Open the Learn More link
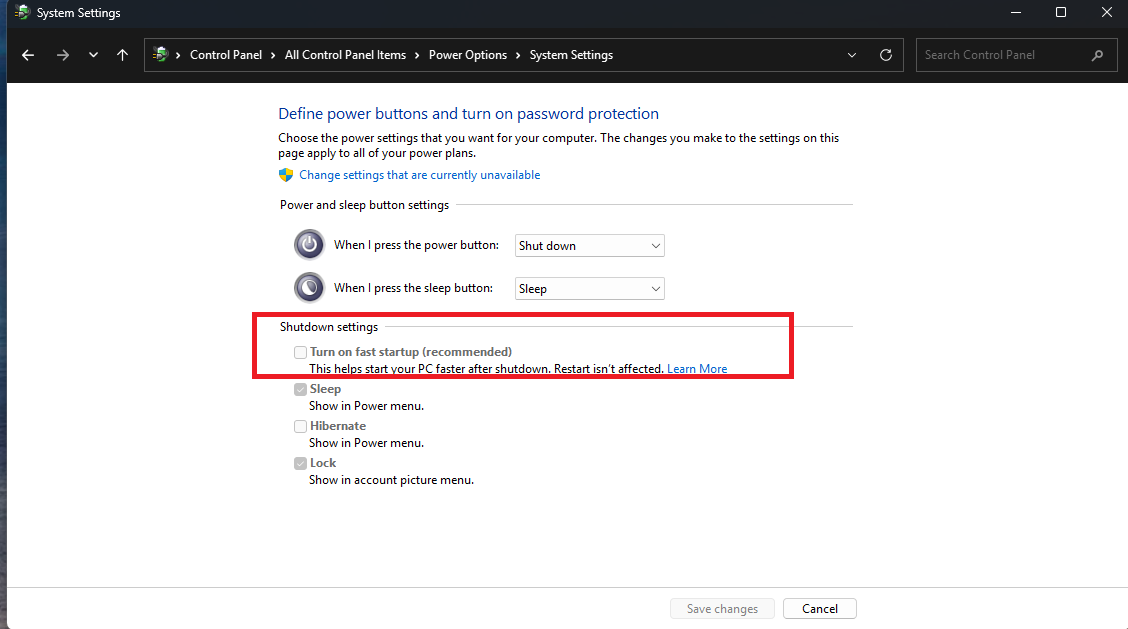The width and height of the screenshot is (1128, 629). pos(696,368)
